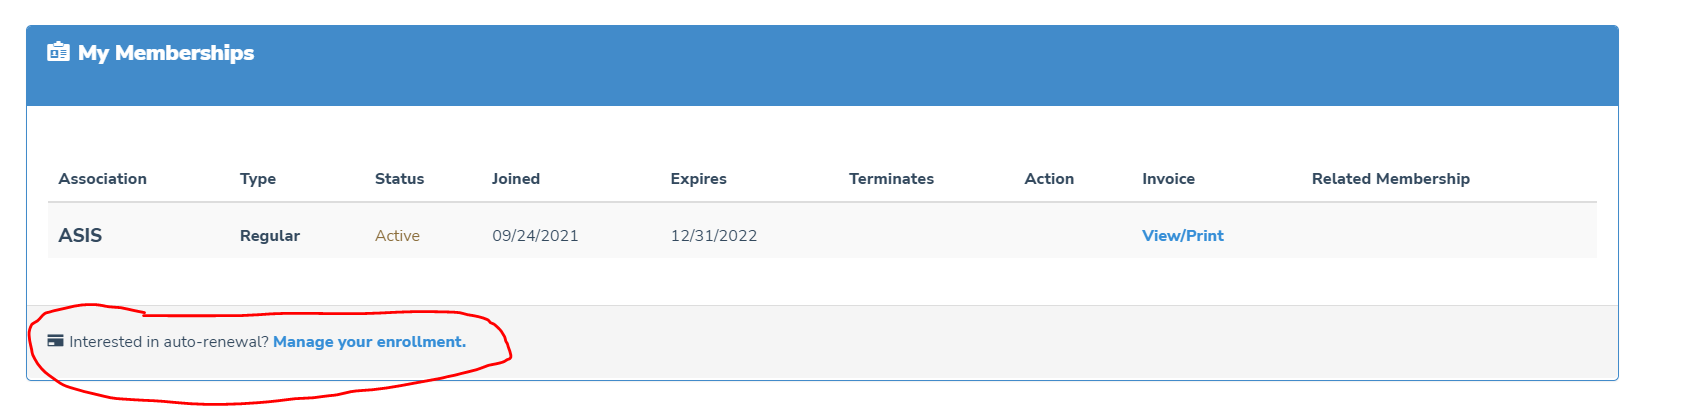Select the Joined column header
The image size is (1698, 418).
tap(516, 179)
